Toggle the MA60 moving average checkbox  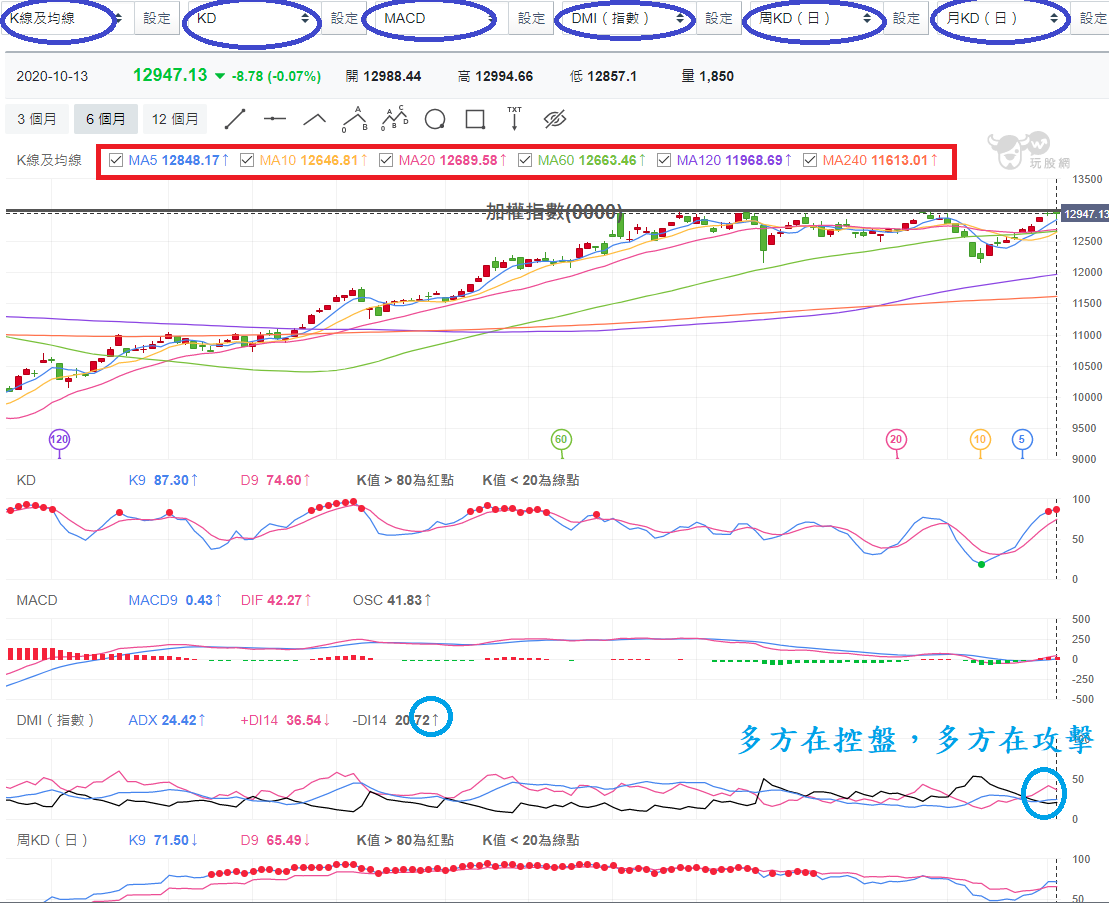(525, 161)
